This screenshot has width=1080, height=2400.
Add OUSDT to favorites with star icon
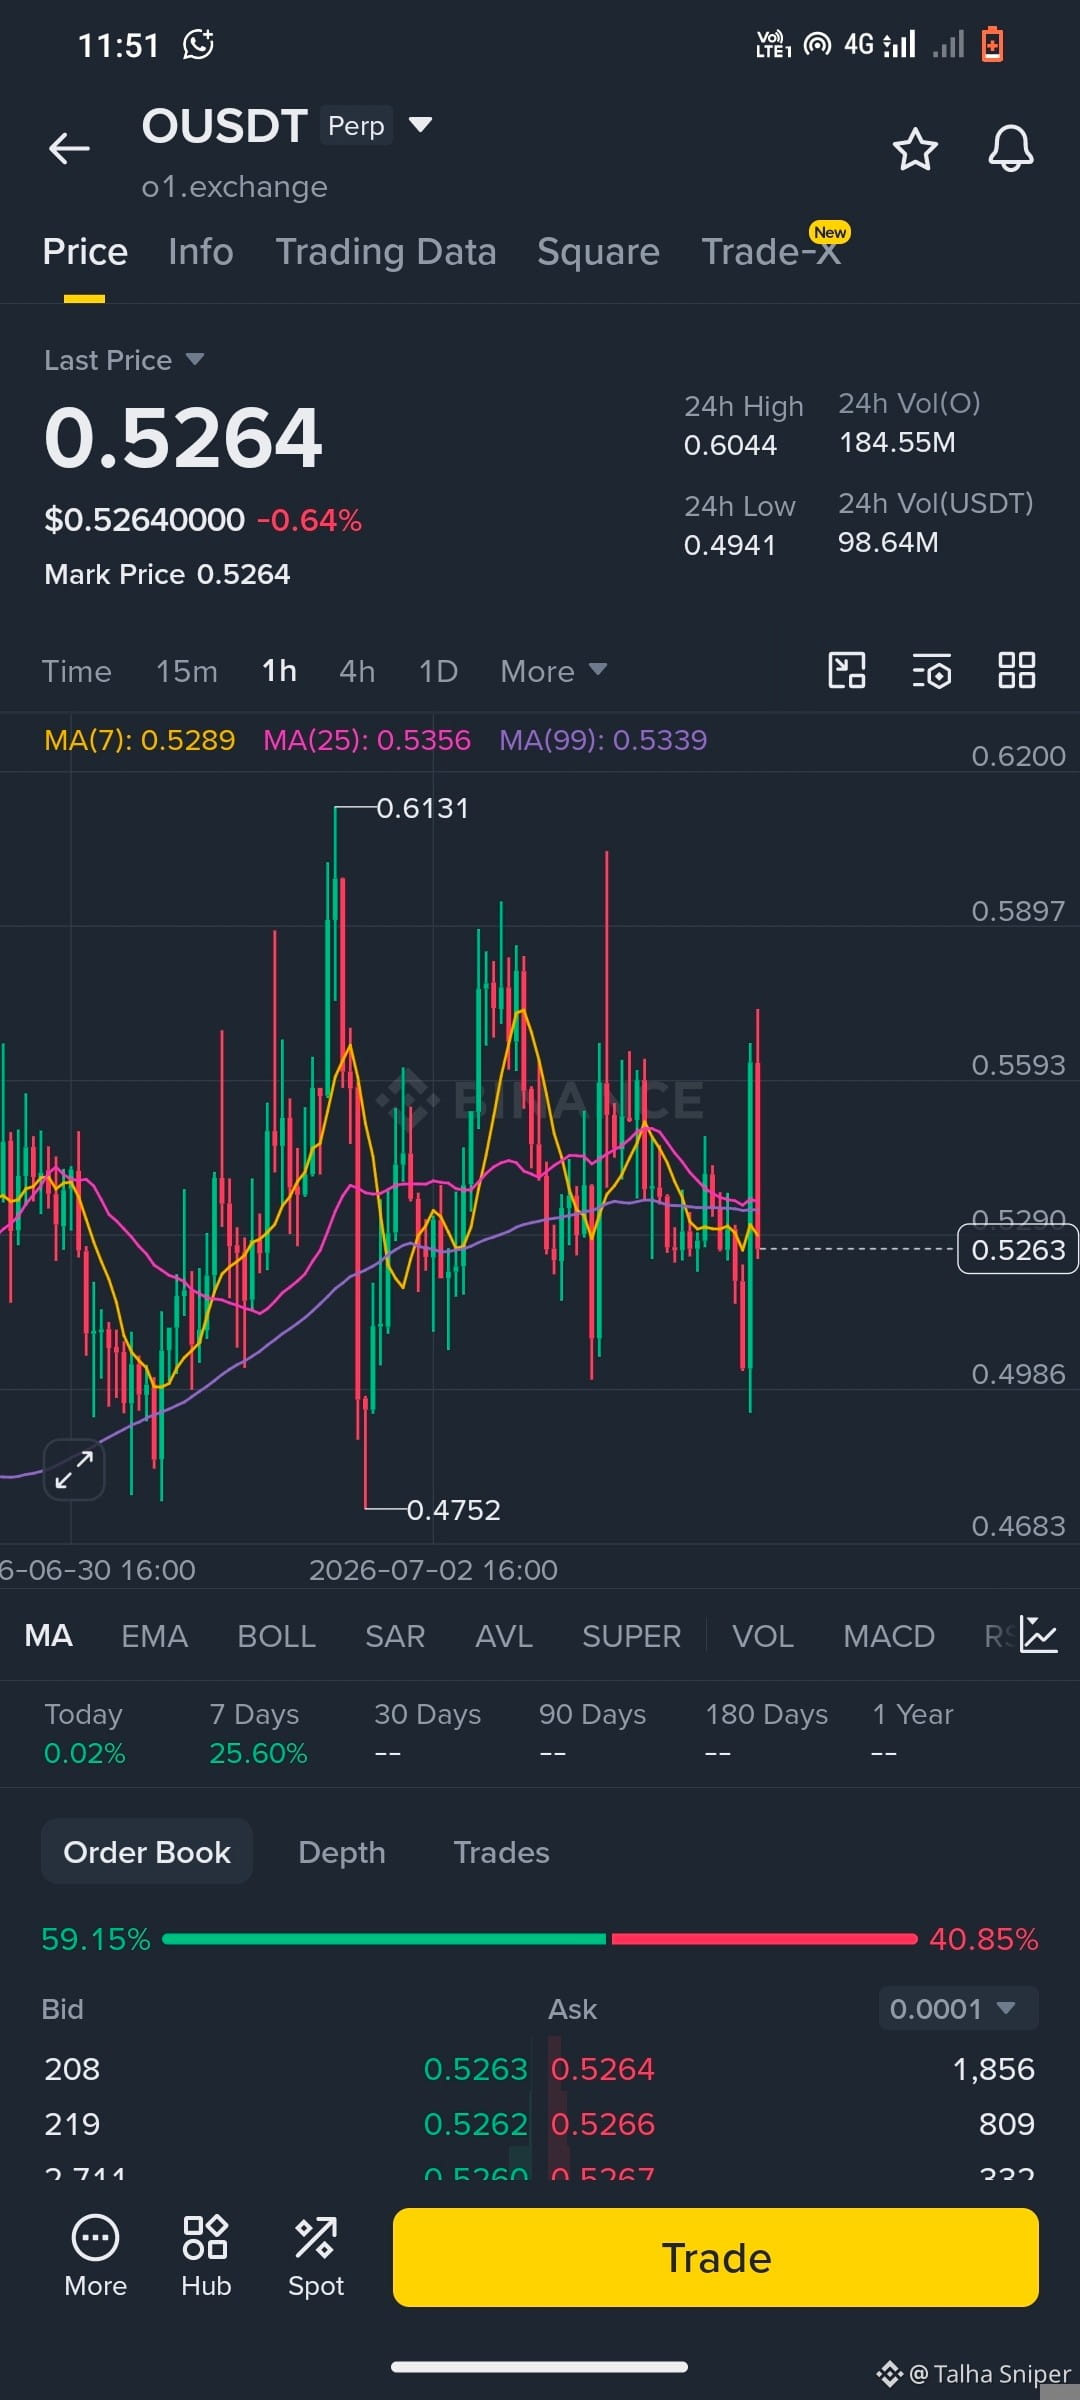coord(914,149)
